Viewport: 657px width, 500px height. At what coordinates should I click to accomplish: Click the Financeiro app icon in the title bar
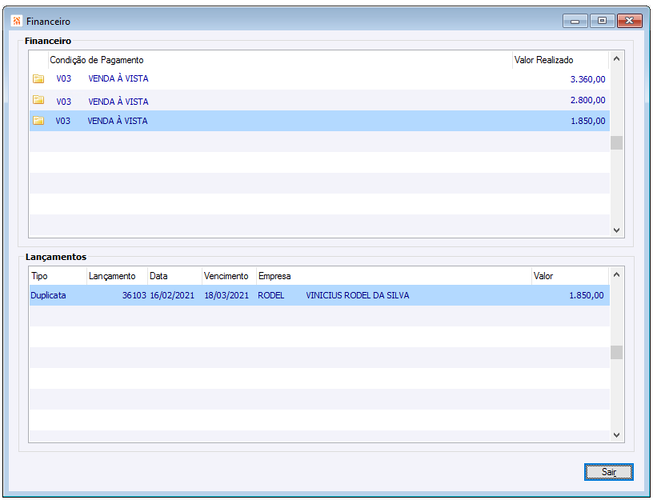[16, 21]
